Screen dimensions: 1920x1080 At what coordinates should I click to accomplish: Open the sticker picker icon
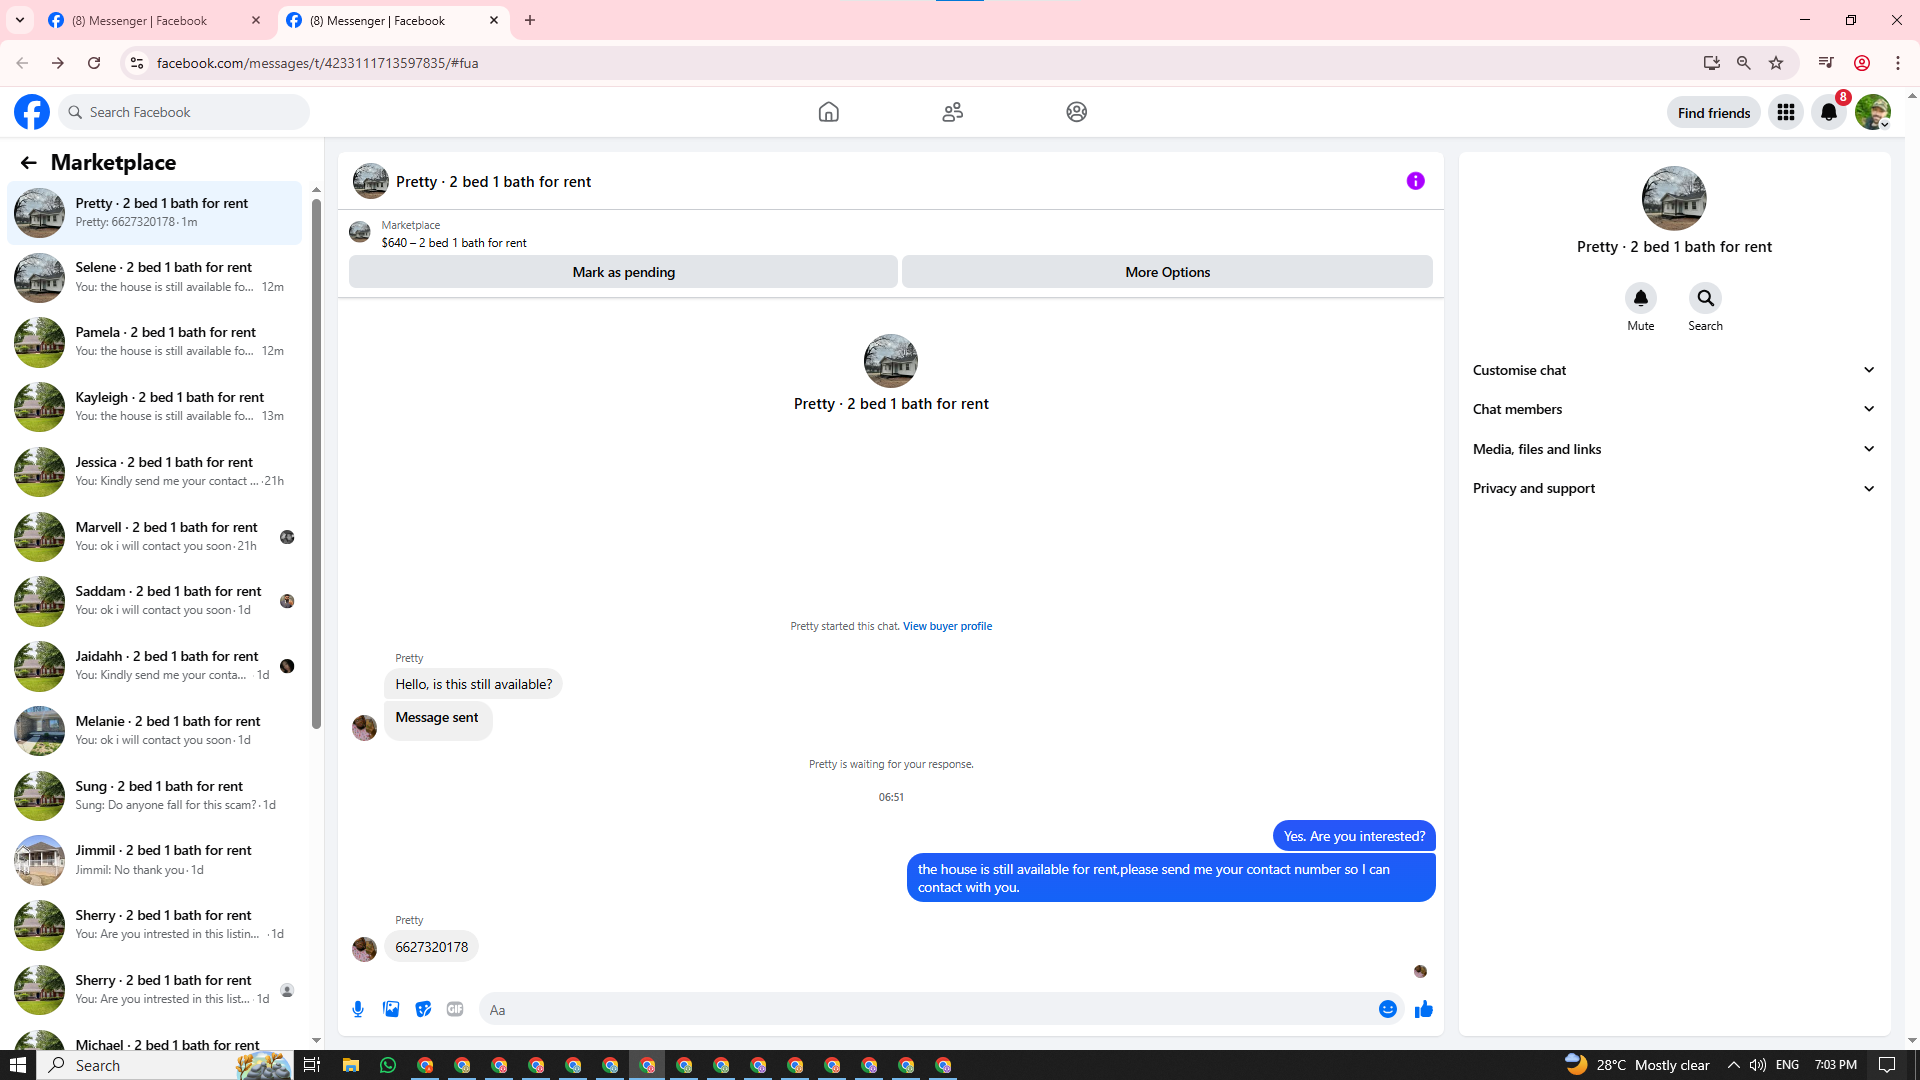[x=423, y=1009]
